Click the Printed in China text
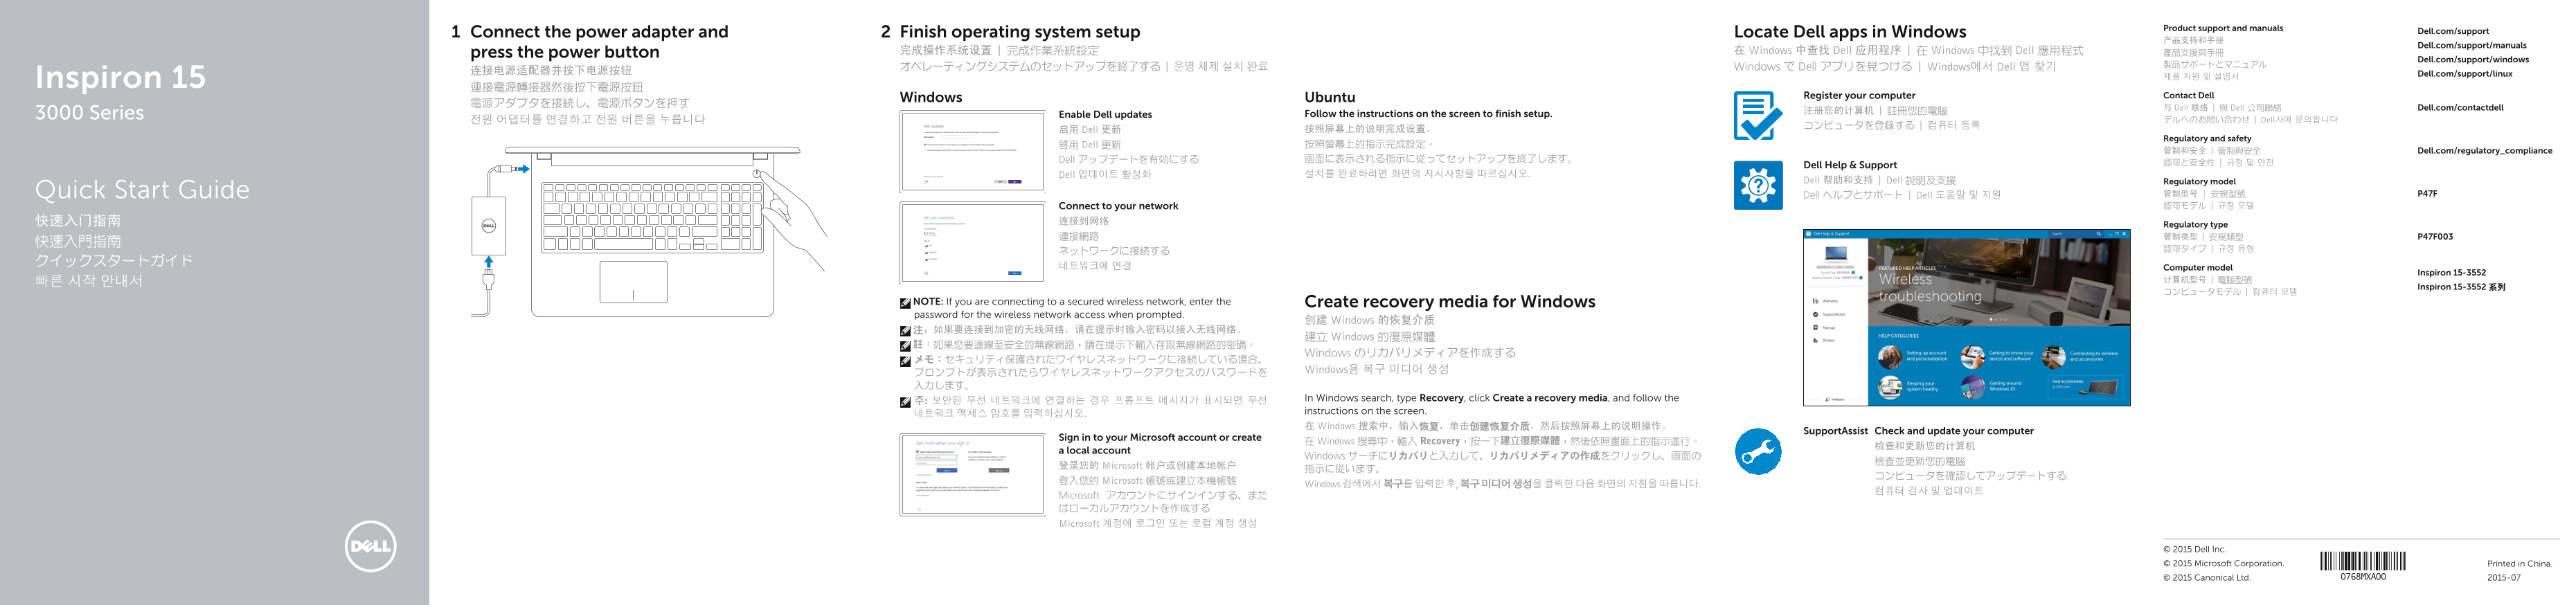This screenshot has width=2576, height=605. 2519,563
